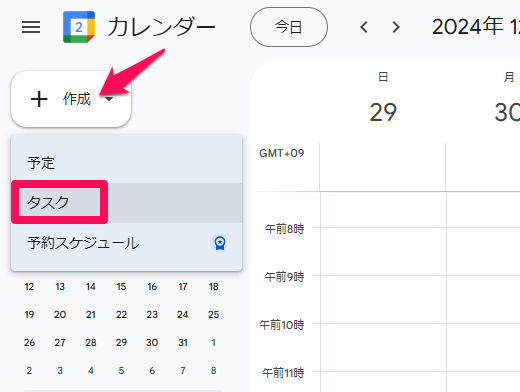The width and height of the screenshot is (520, 392).
Task: Select date 16 in mini calendar
Action: coord(152,287)
